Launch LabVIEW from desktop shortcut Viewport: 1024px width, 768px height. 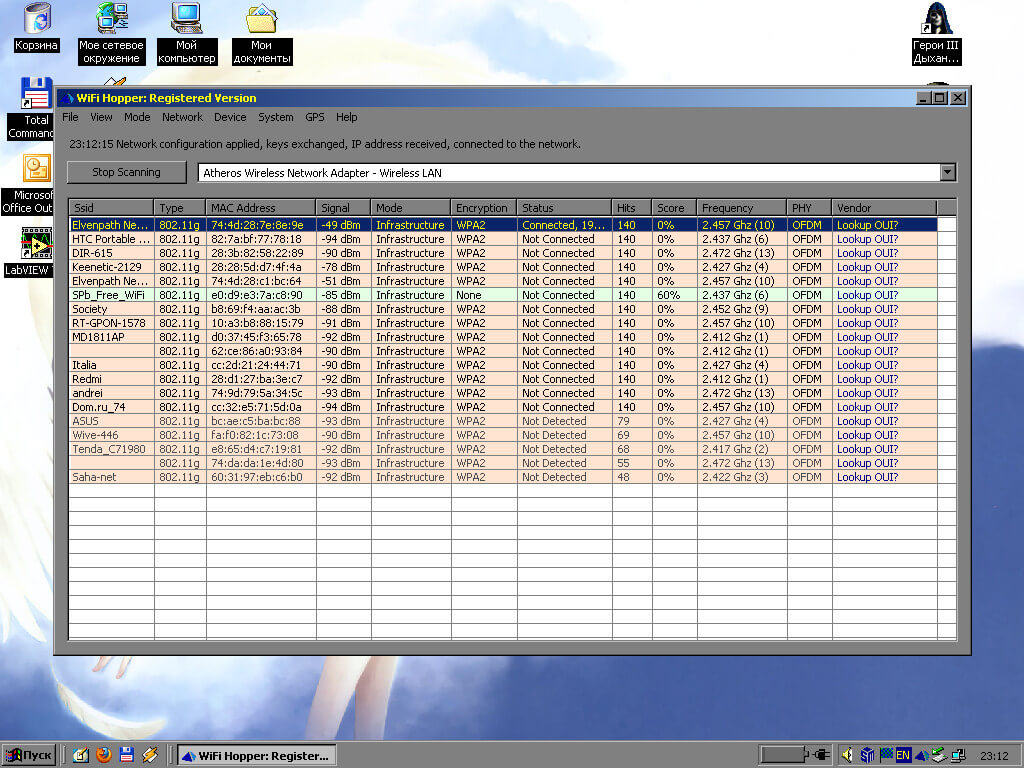[x=36, y=245]
